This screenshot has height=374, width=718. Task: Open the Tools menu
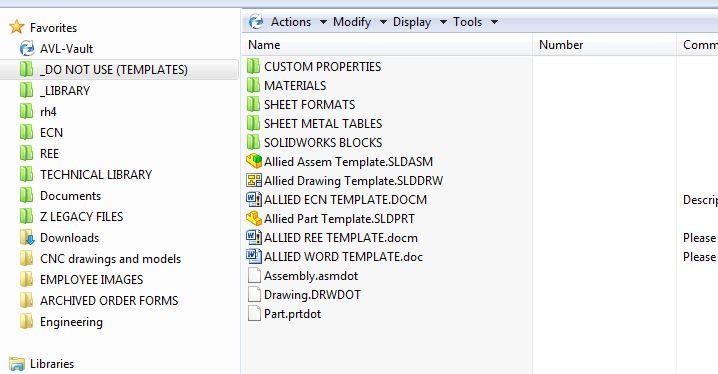pyautogui.click(x=467, y=22)
